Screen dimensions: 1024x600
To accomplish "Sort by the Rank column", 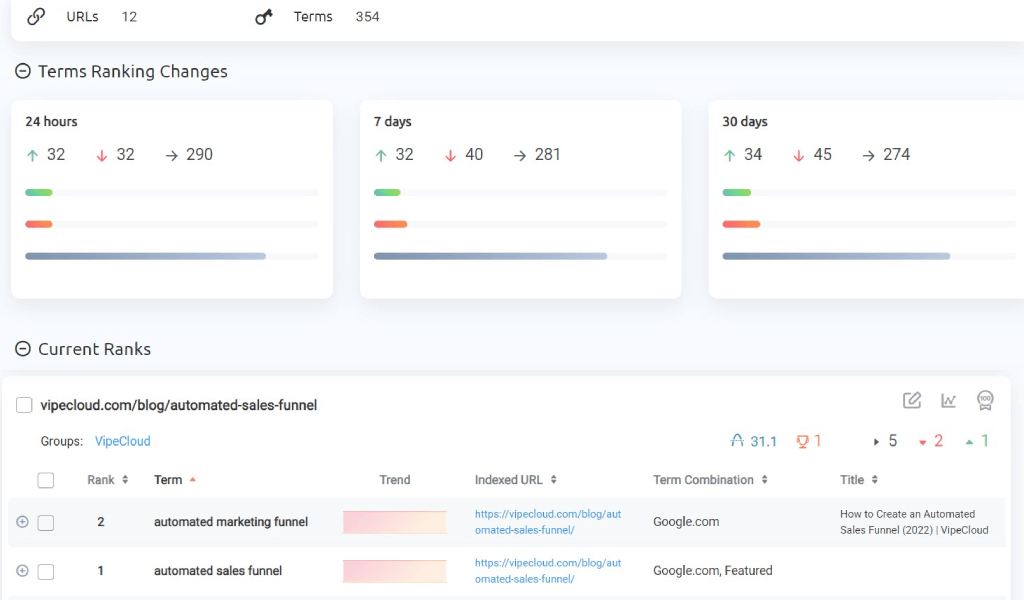I will tap(108, 480).
